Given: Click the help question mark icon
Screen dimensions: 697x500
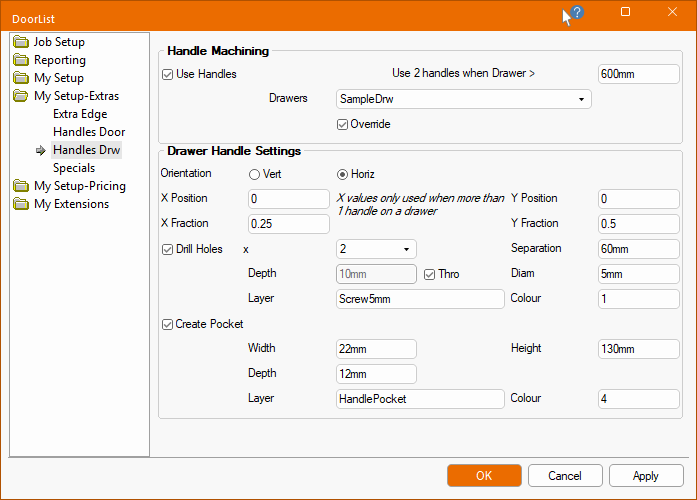Looking at the screenshot, I should (577, 13).
